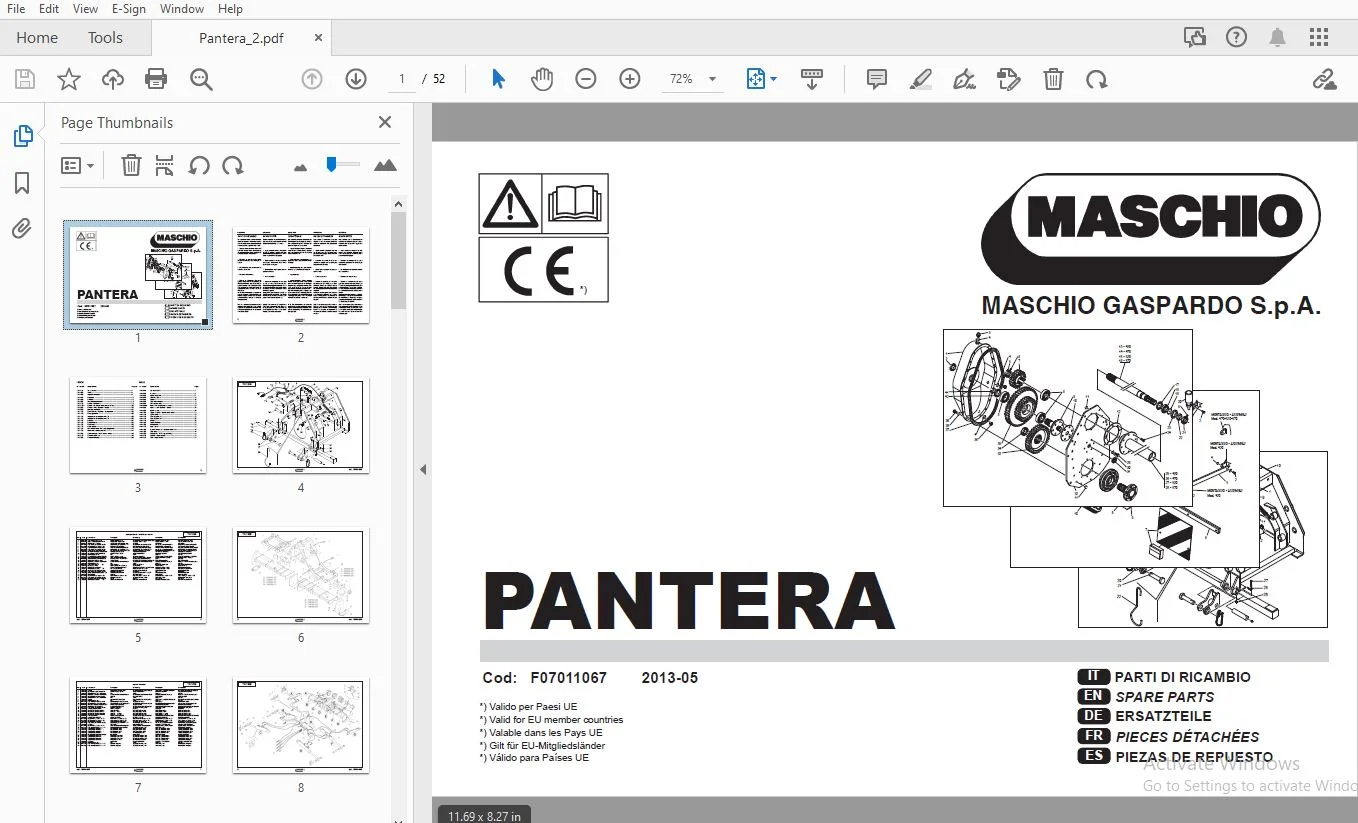This screenshot has height=823, width=1358.
Task: Add a comment sticky note
Action: tap(877, 79)
